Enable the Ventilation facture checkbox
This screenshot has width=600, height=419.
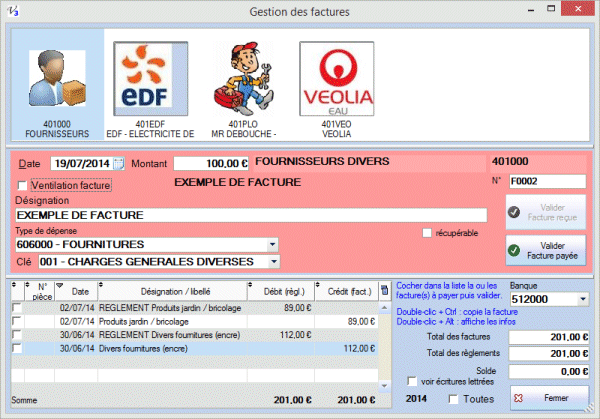tap(24, 185)
